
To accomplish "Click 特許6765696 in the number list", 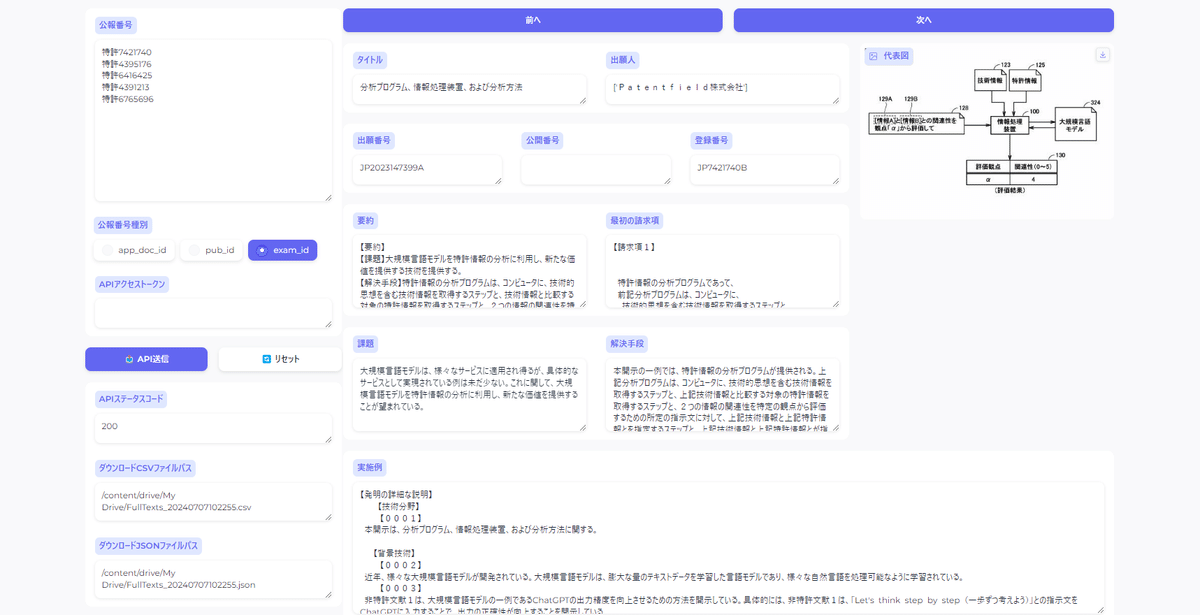I will pyautogui.click(x=127, y=99).
